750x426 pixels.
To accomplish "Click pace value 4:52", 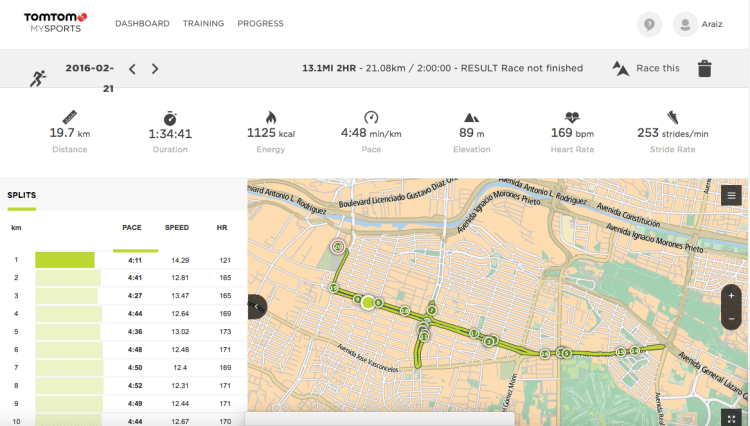I will 135,386.
